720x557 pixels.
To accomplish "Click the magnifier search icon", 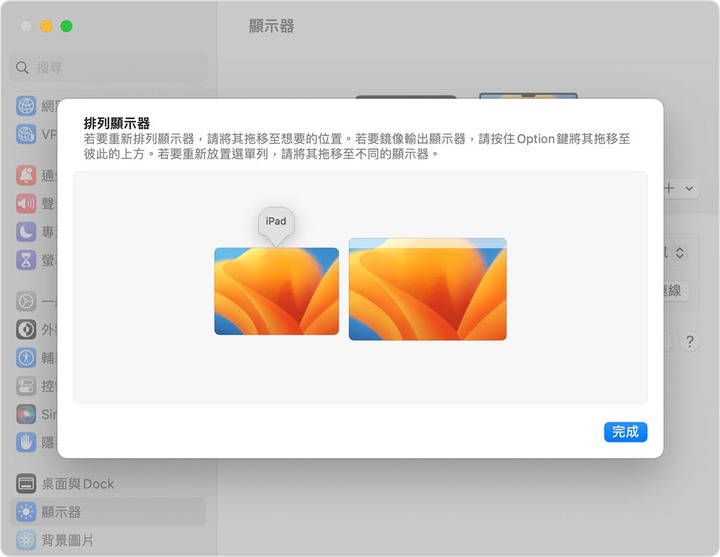I will point(22,68).
